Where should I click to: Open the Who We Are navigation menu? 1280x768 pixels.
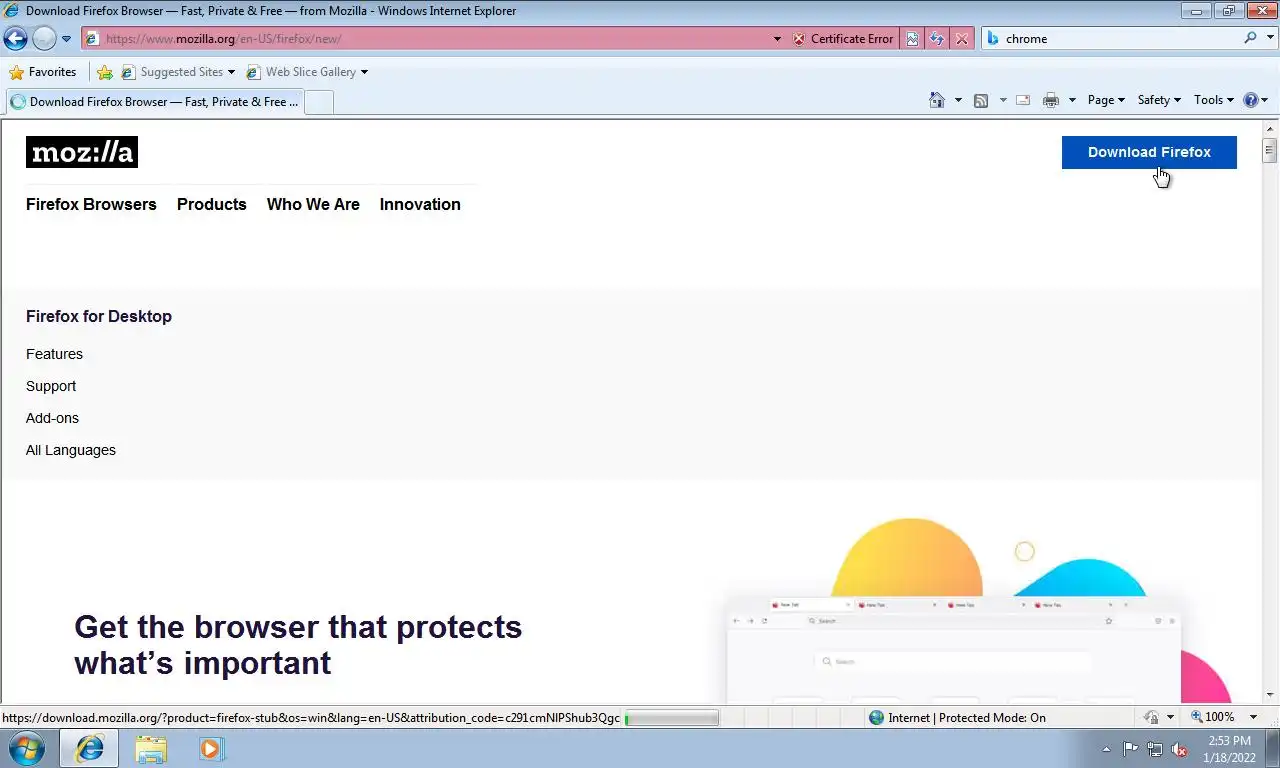pos(313,204)
